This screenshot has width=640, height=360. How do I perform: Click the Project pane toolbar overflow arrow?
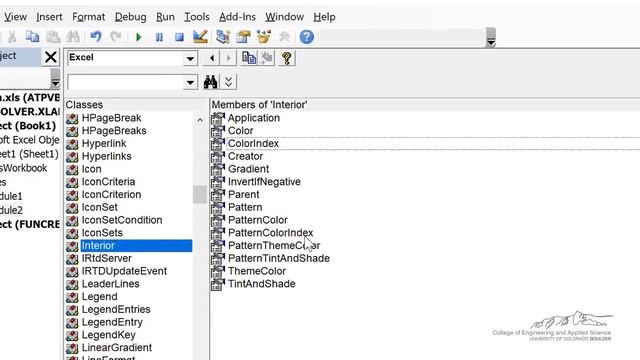click(55, 78)
